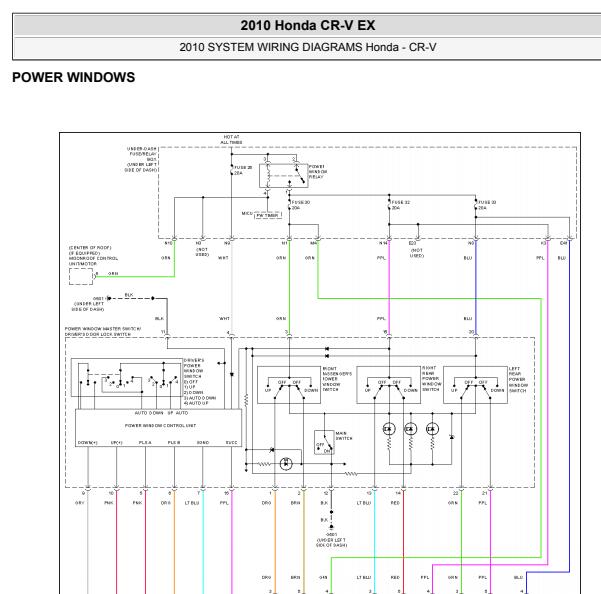Click the left rear power window switch label
The image size is (601, 594).
click(x=518, y=379)
